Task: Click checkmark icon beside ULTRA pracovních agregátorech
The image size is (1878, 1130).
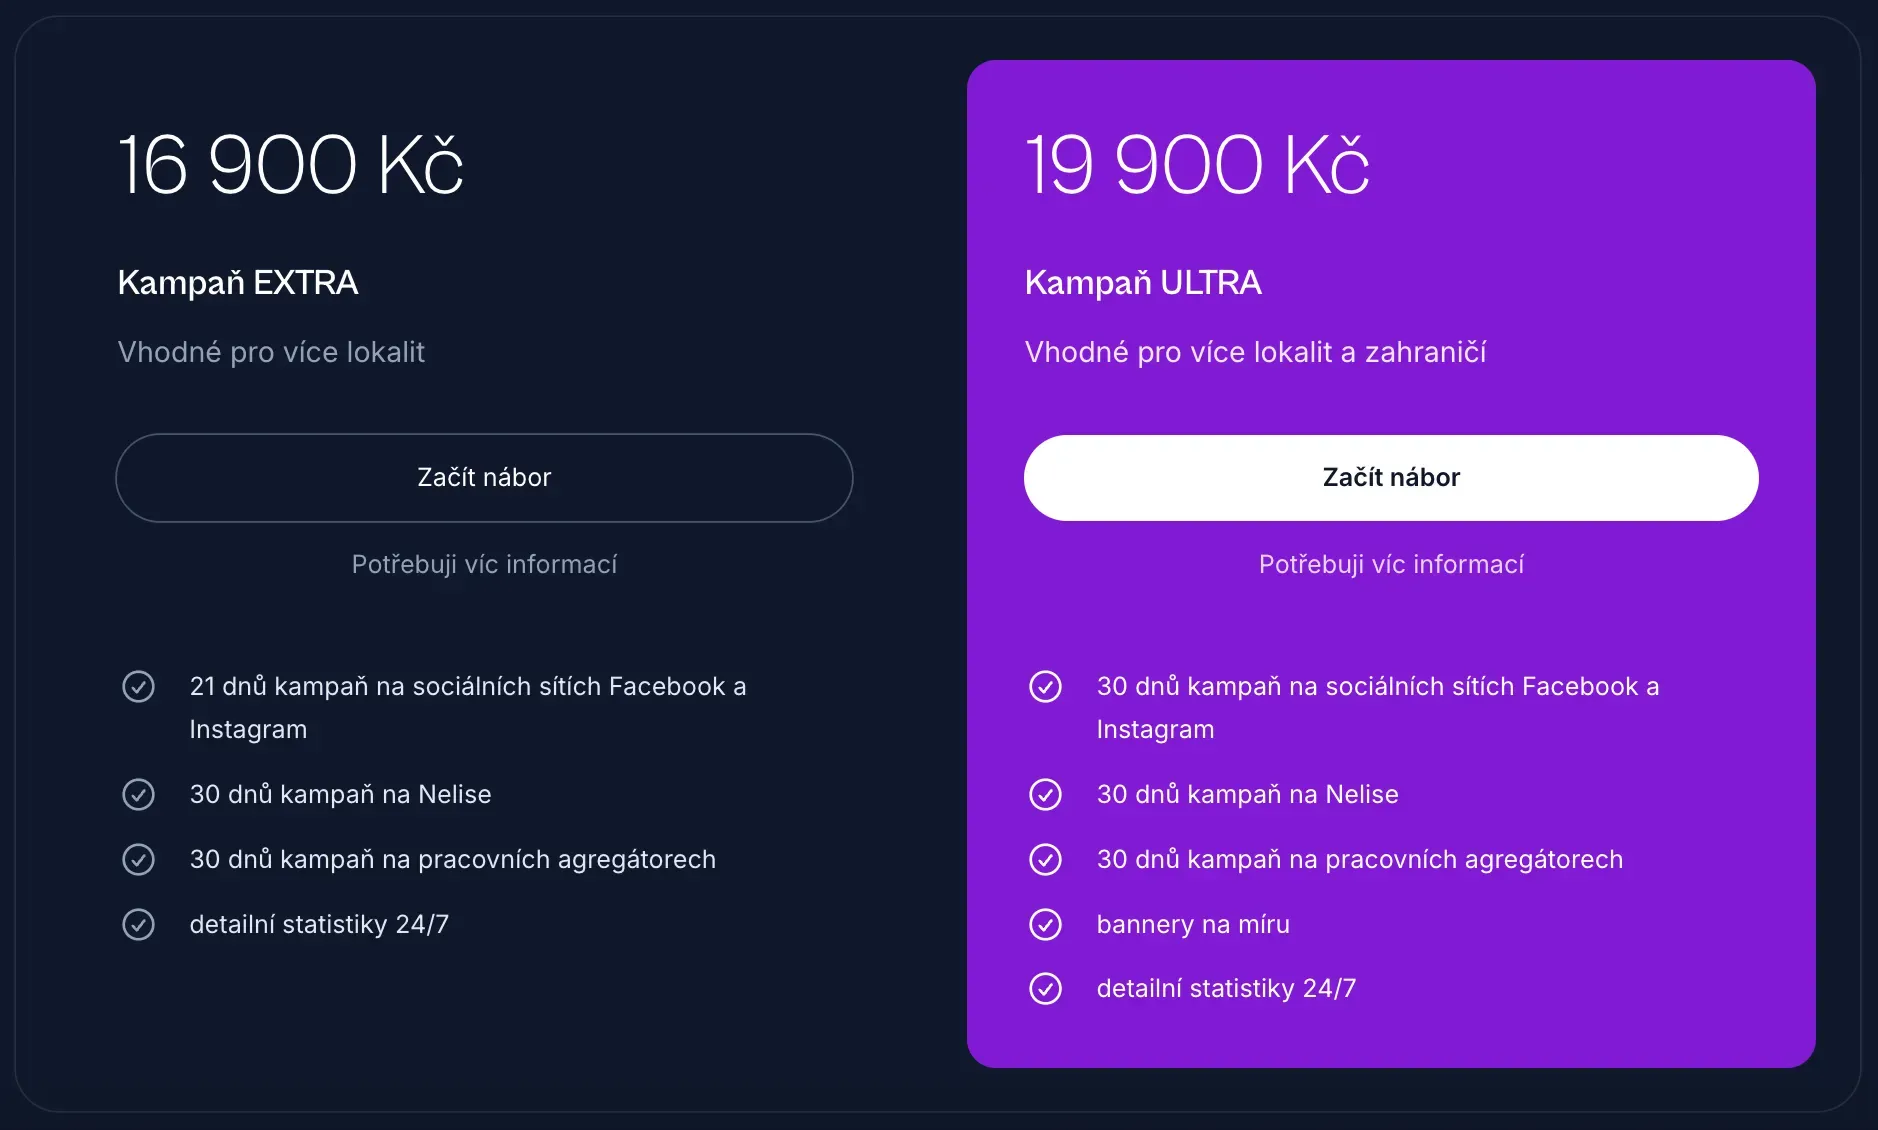Action: click(x=1045, y=860)
